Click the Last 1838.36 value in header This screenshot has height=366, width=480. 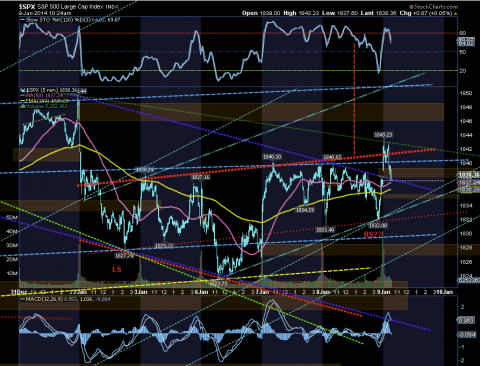pos(378,13)
